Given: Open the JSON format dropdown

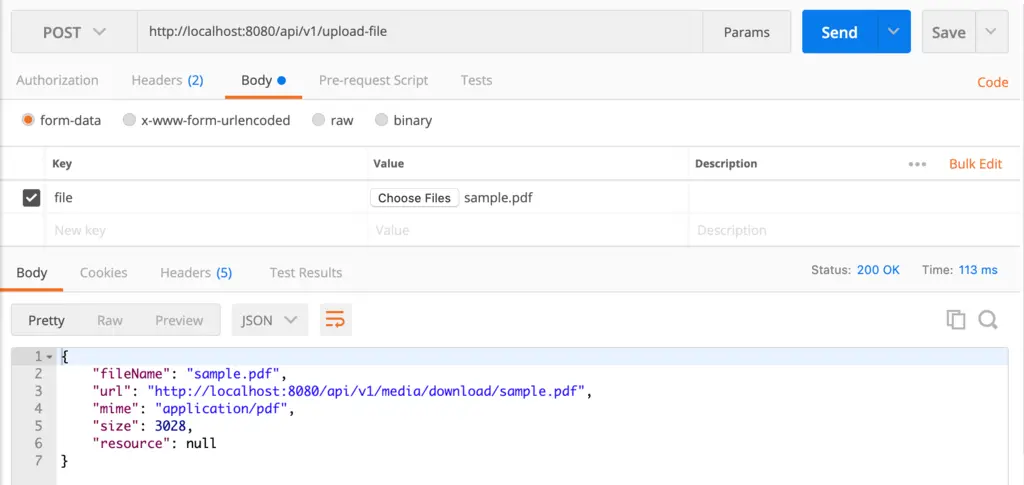Looking at the screenshot, I should tap(270, 320).
